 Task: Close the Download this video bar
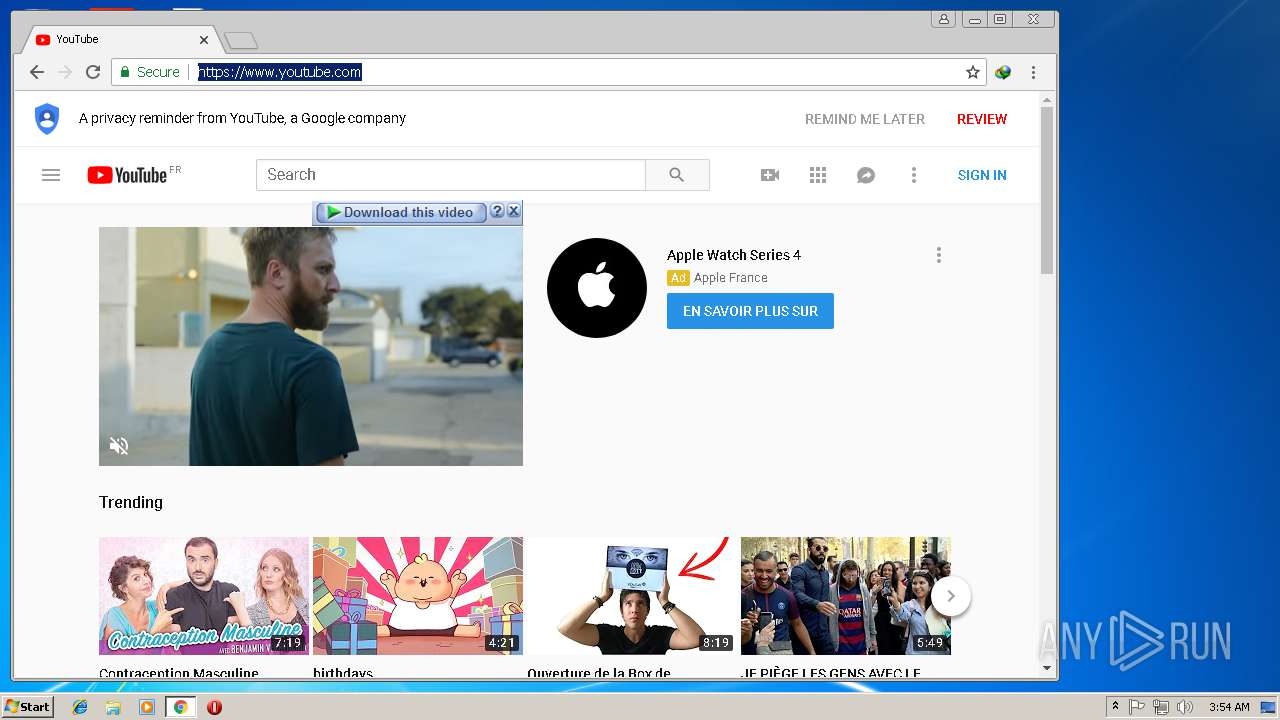click(x=513, y=211)
